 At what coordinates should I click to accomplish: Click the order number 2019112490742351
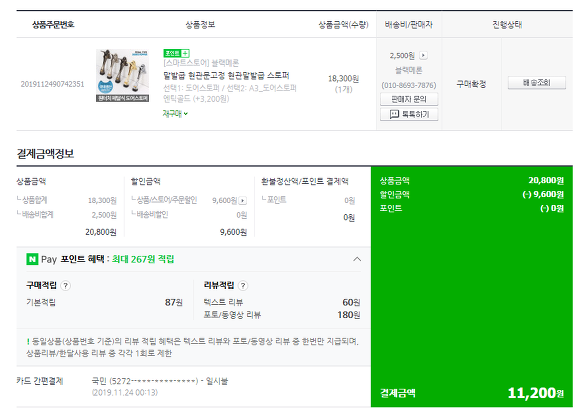pyautogui.click(x=52, y=84)
